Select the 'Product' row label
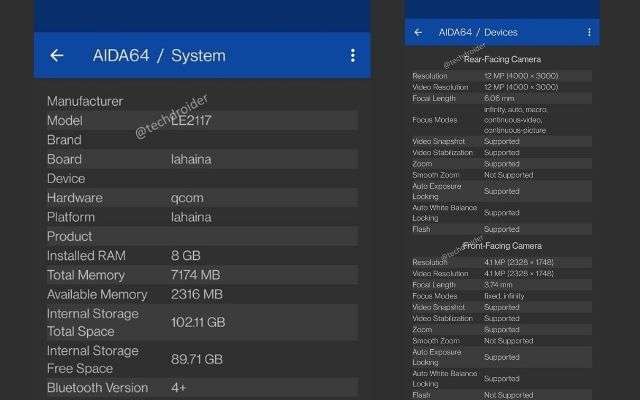 click(69, 236)
